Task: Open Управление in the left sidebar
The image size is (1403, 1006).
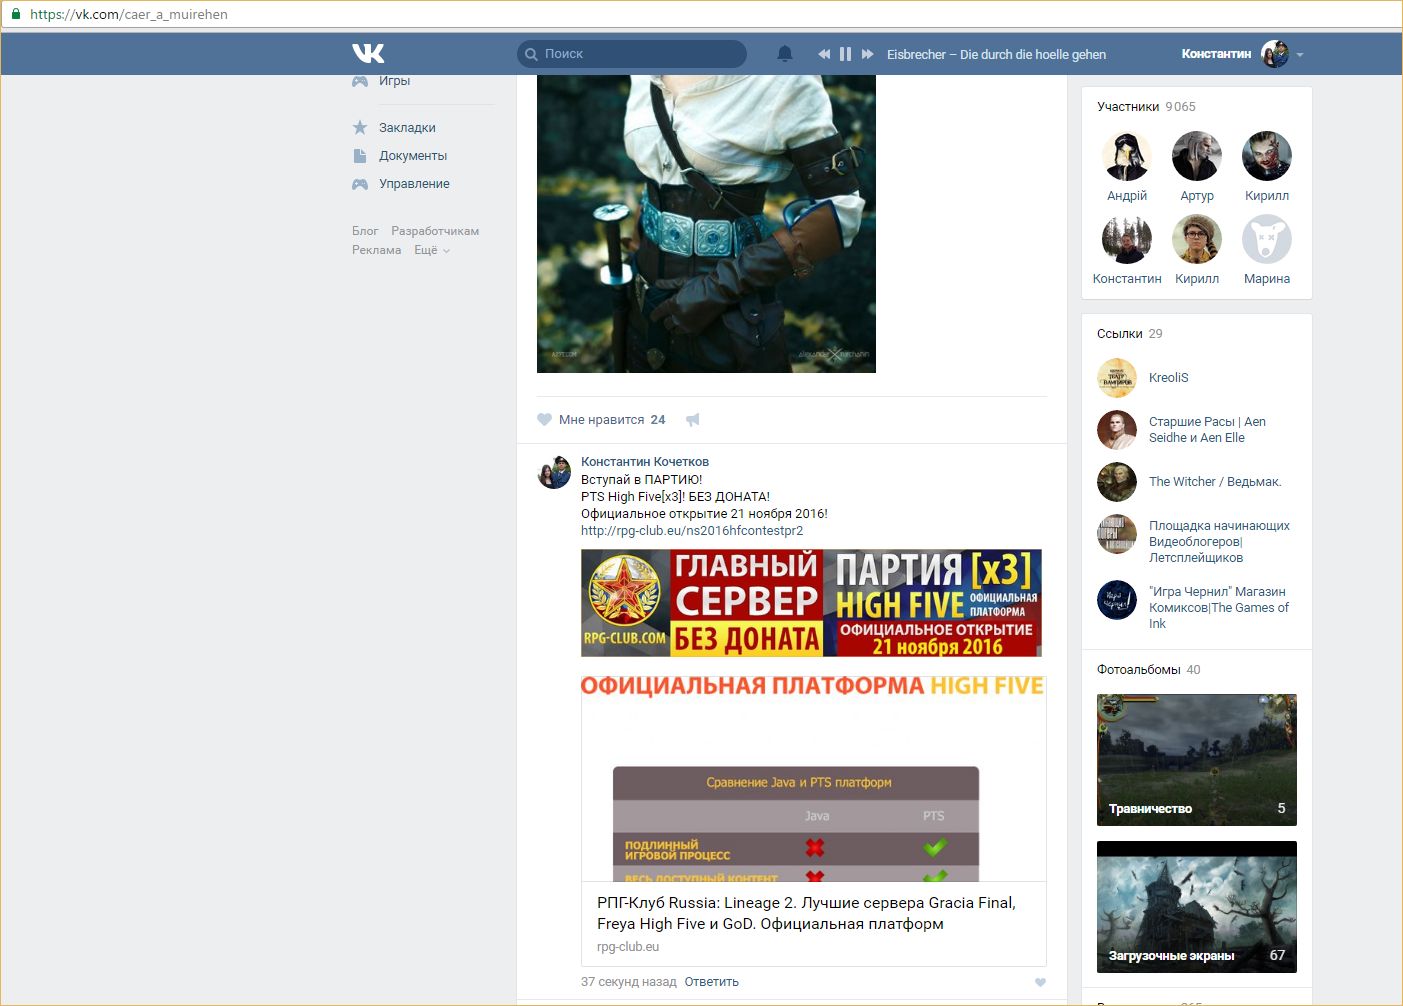Action: pyautogui.click(x=414, y=184)
